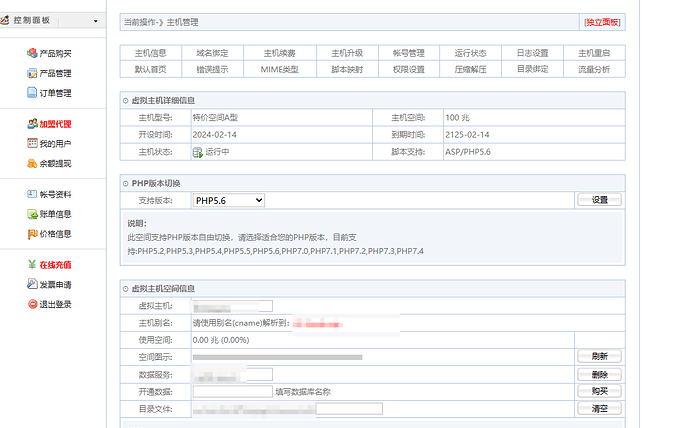Screen dimensions: 690x428
Task: Click the 产品购买 shopping icon in sidebar
Action: click(x=32, y=54)
